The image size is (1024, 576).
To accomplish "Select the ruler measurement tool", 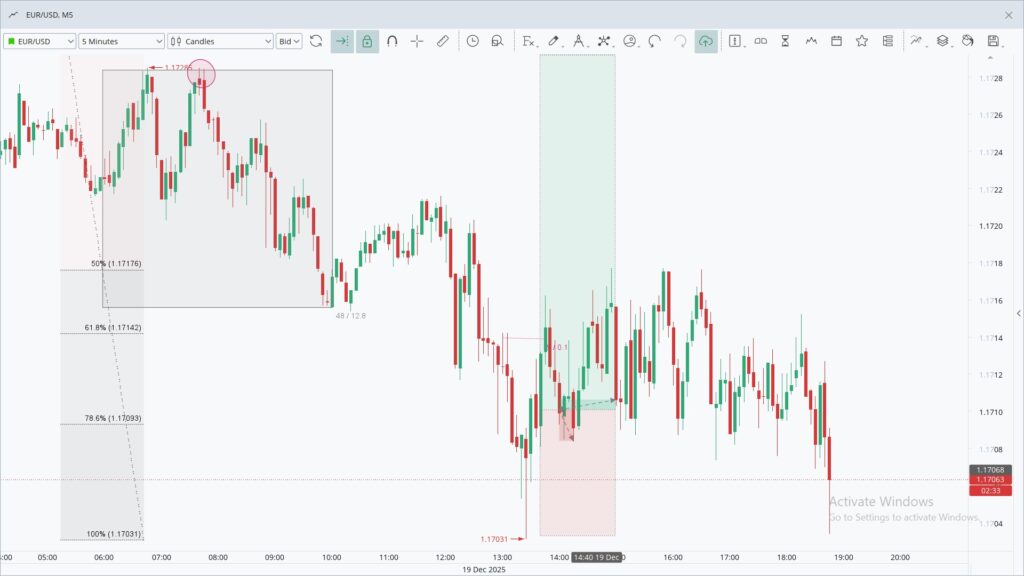I will pos(443,41).
